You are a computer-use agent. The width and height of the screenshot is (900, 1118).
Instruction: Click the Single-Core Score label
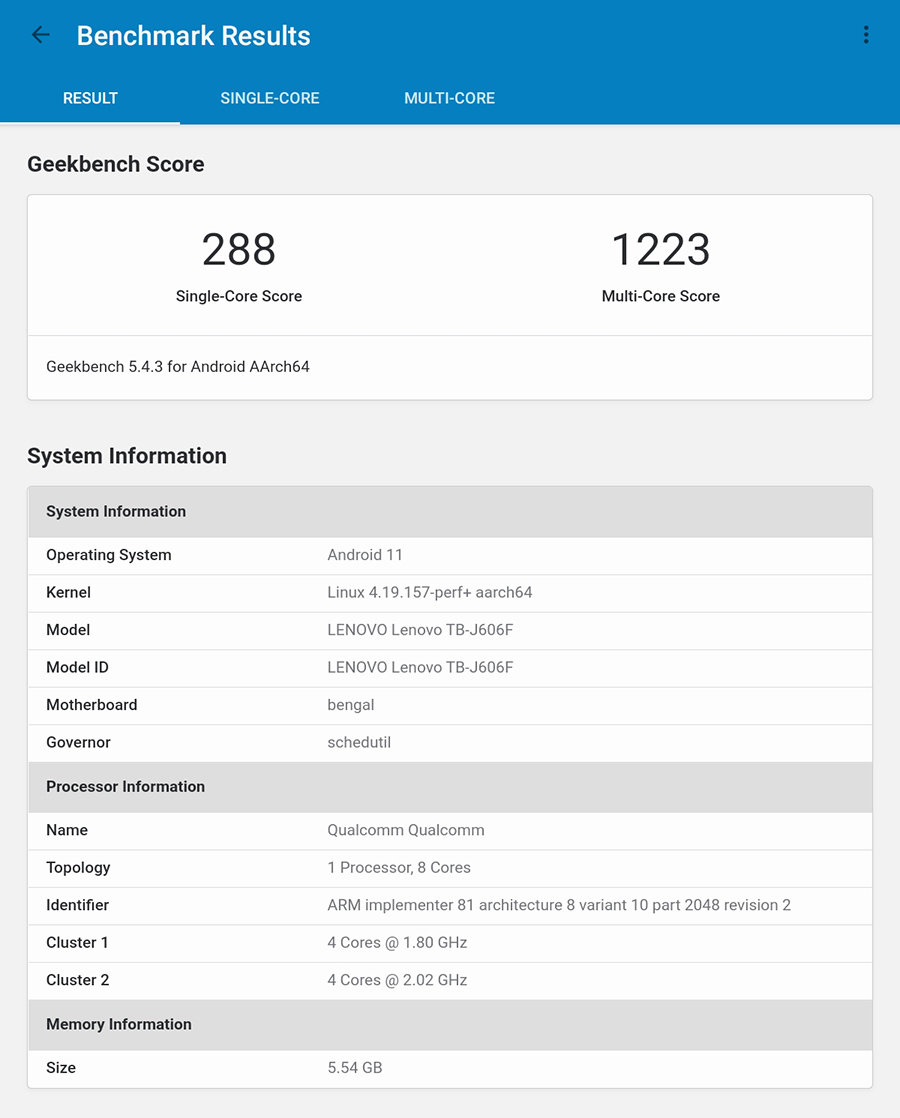pyautogui.click(x=239, y=296)
